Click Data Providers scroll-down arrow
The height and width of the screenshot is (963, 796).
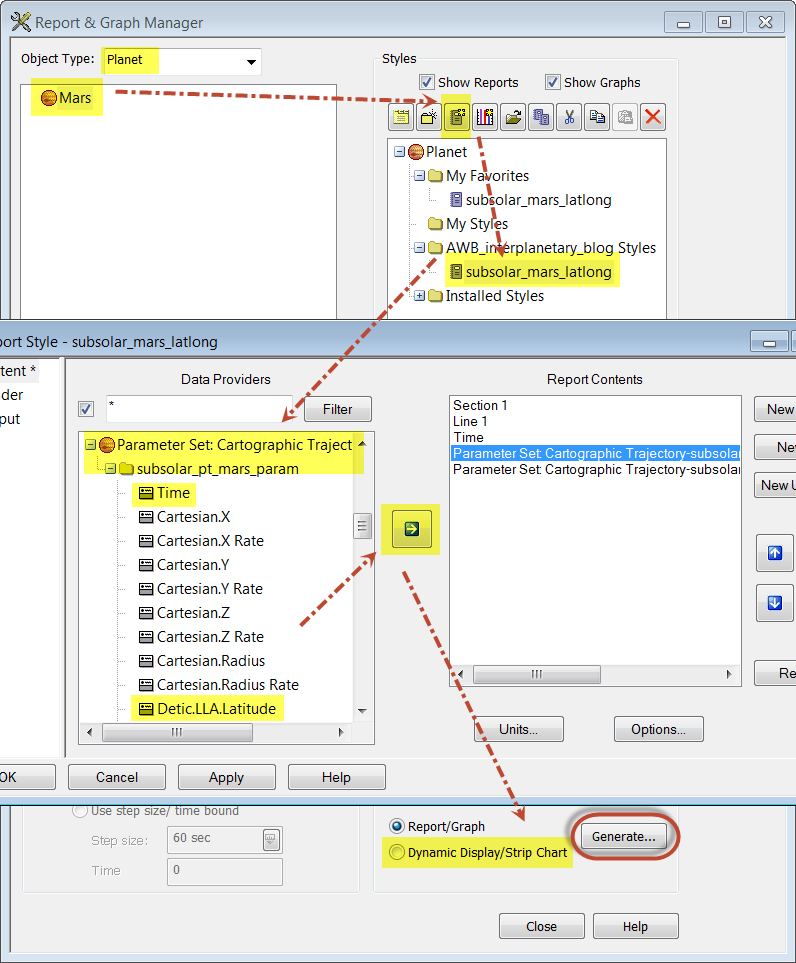pyautogui.click(x=362, y=711)
